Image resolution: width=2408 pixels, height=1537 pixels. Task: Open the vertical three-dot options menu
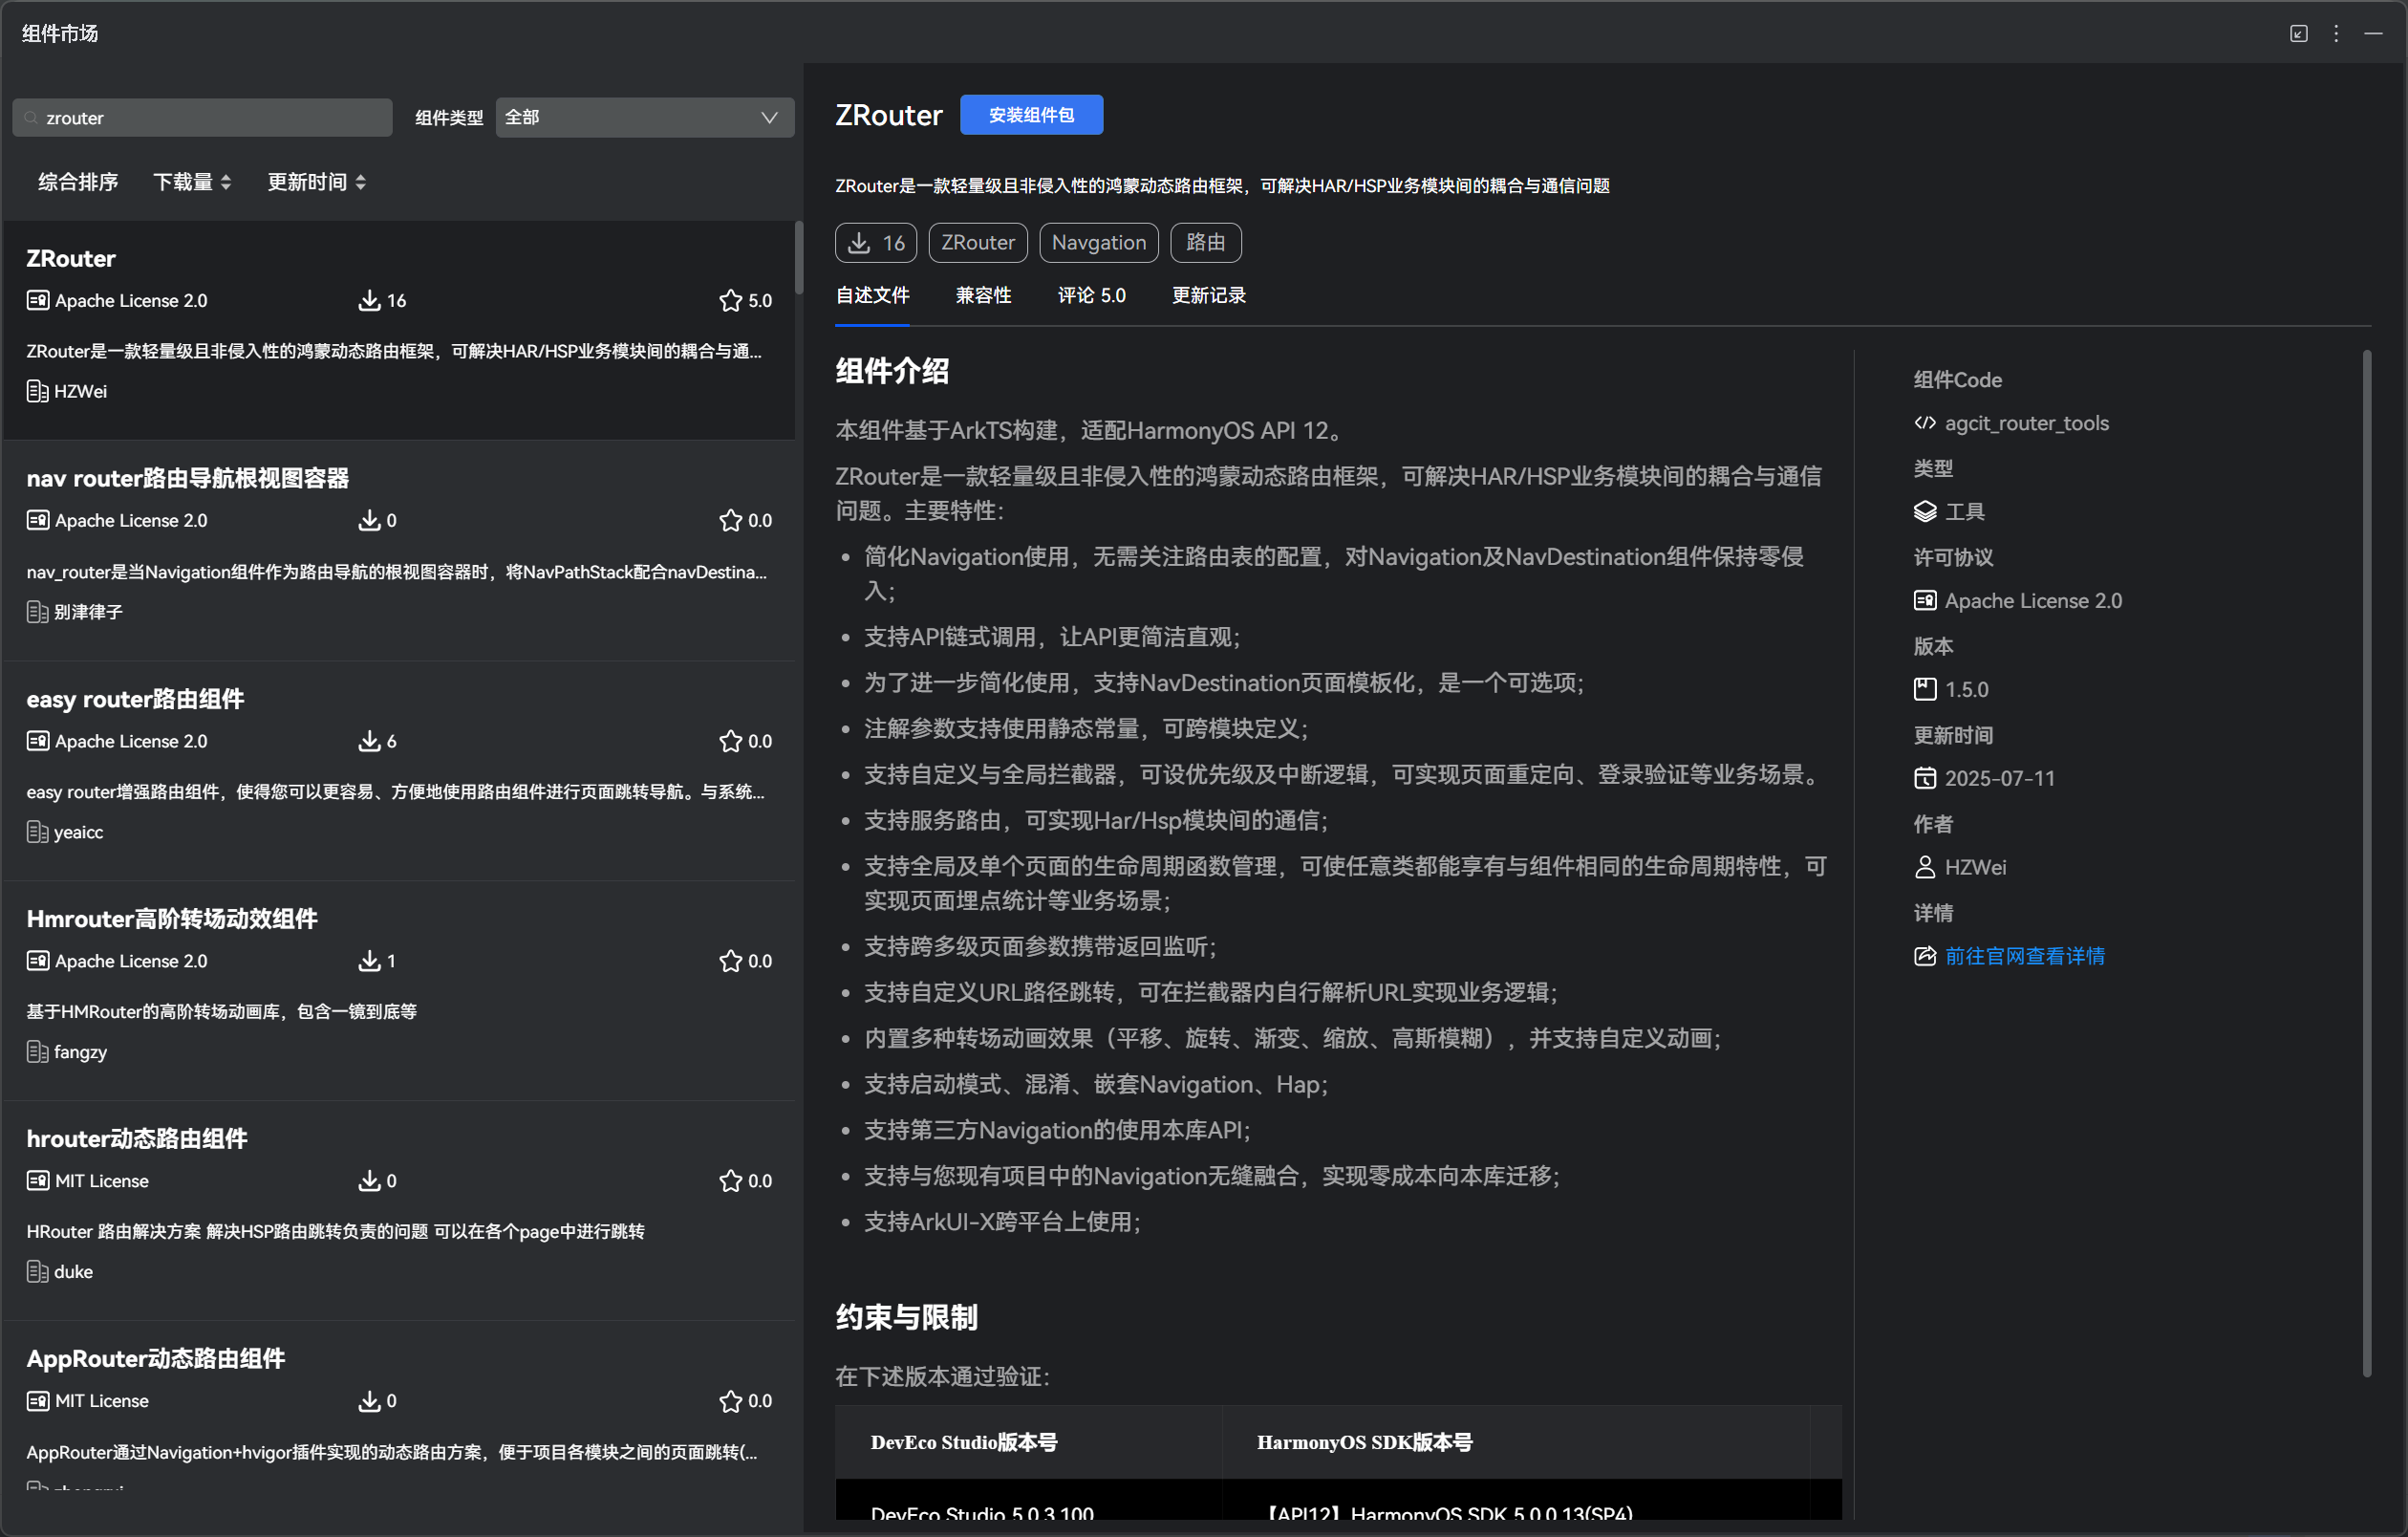click(x=2336, y=34)
